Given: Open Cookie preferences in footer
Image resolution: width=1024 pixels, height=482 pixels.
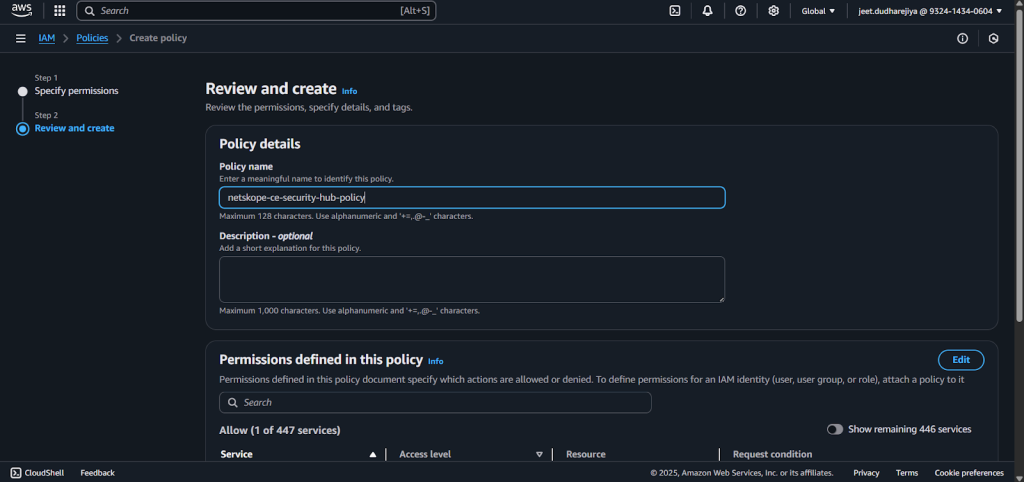Looking at the screenshot, I should 968,473.
